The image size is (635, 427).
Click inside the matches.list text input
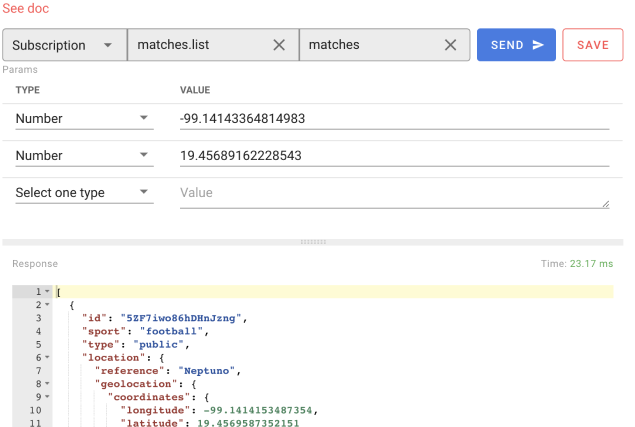(200, 45)
